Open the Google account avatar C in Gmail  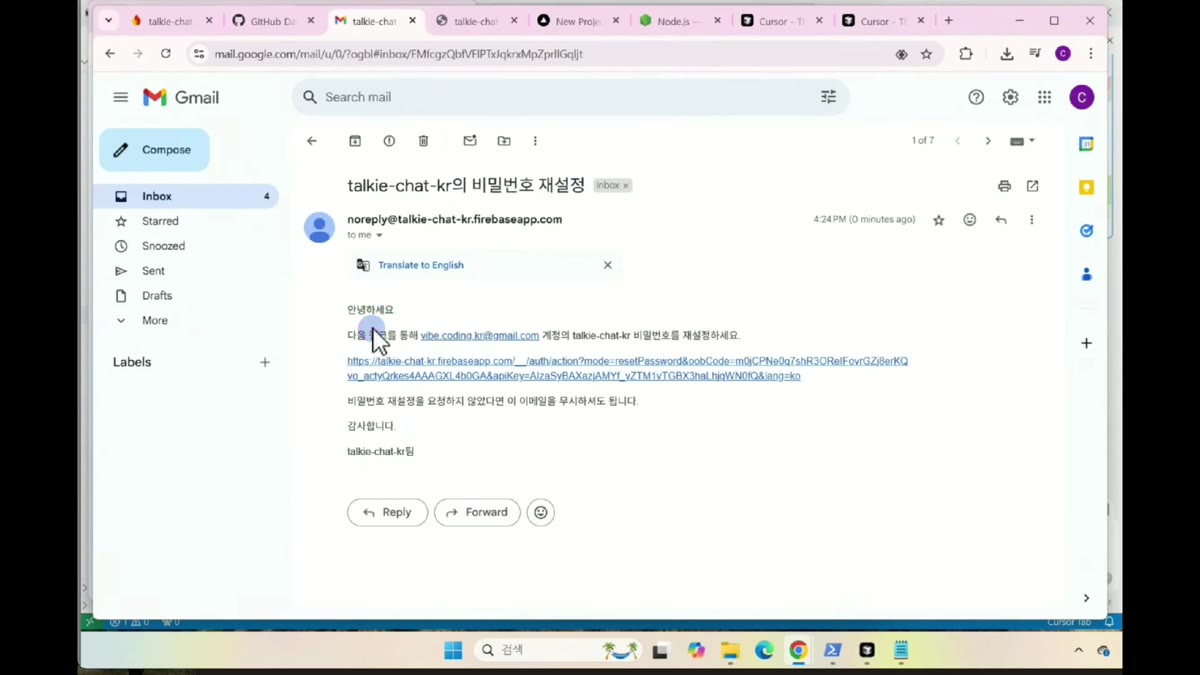pos(1081,97)
